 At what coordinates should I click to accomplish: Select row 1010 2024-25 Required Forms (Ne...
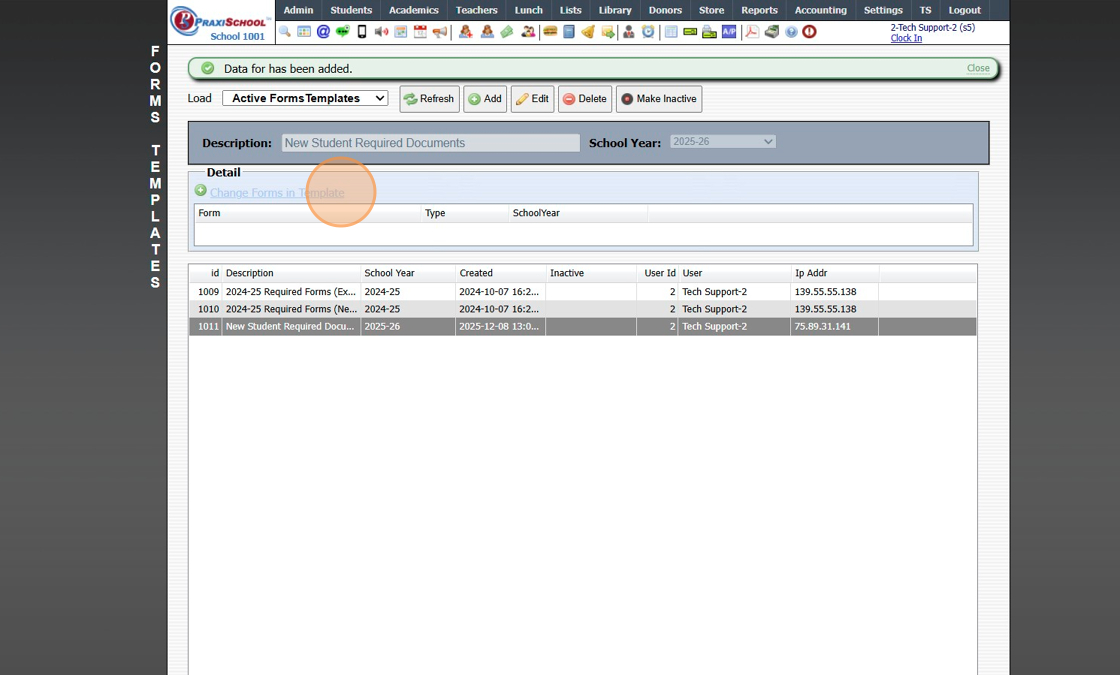click(583, 309)
